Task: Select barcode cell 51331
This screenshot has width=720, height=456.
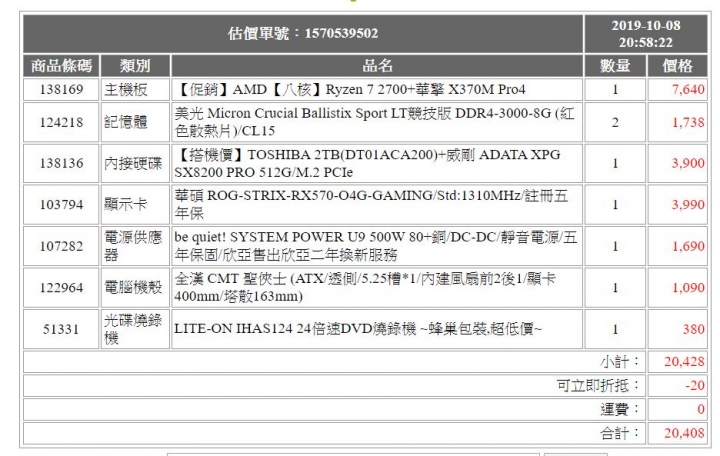Action: 61,329
